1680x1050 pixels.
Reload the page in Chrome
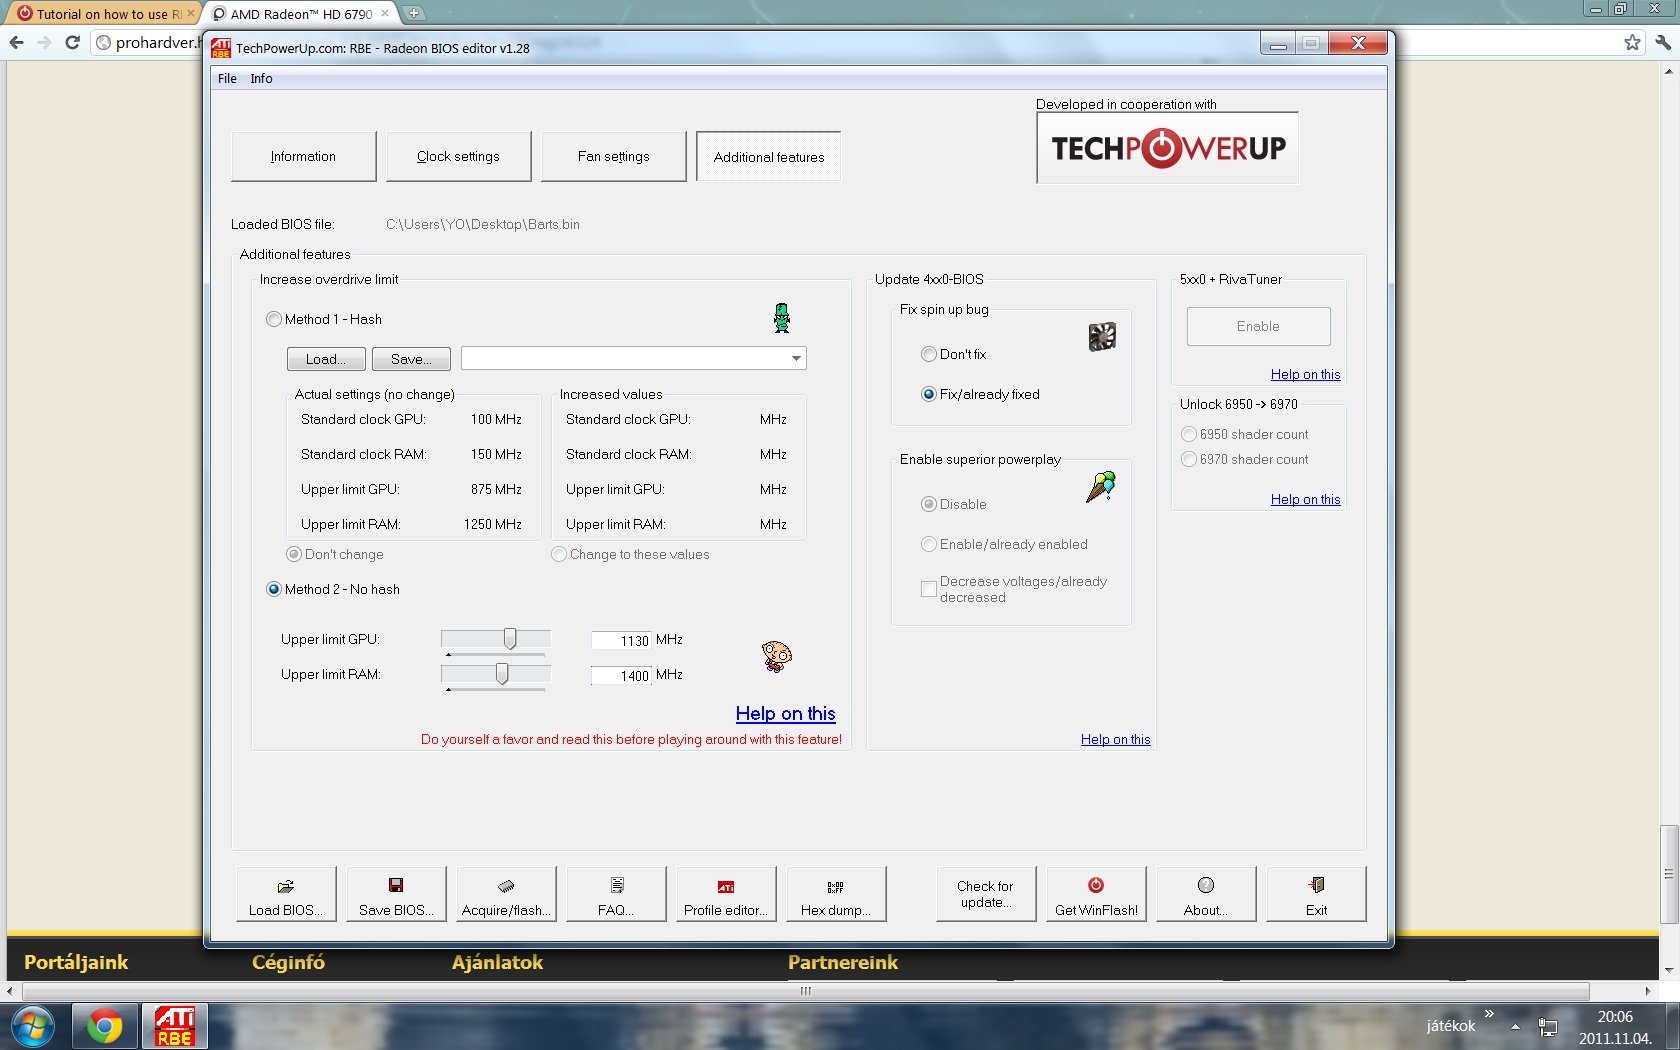tap(72, 42)
